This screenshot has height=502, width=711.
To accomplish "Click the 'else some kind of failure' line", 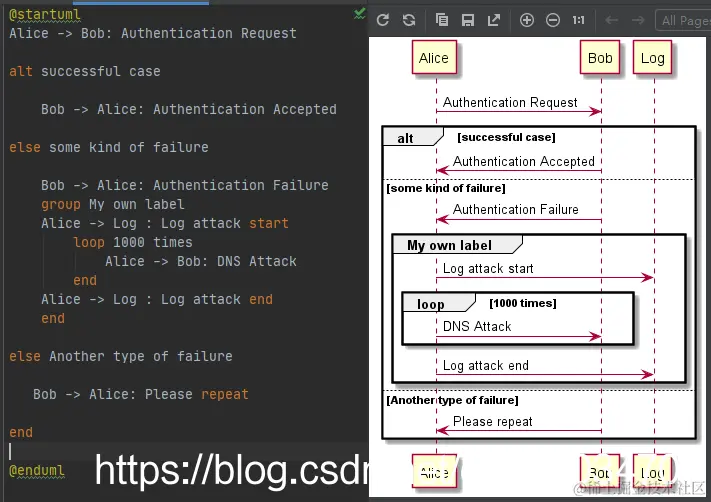I will tap(109, 147).
